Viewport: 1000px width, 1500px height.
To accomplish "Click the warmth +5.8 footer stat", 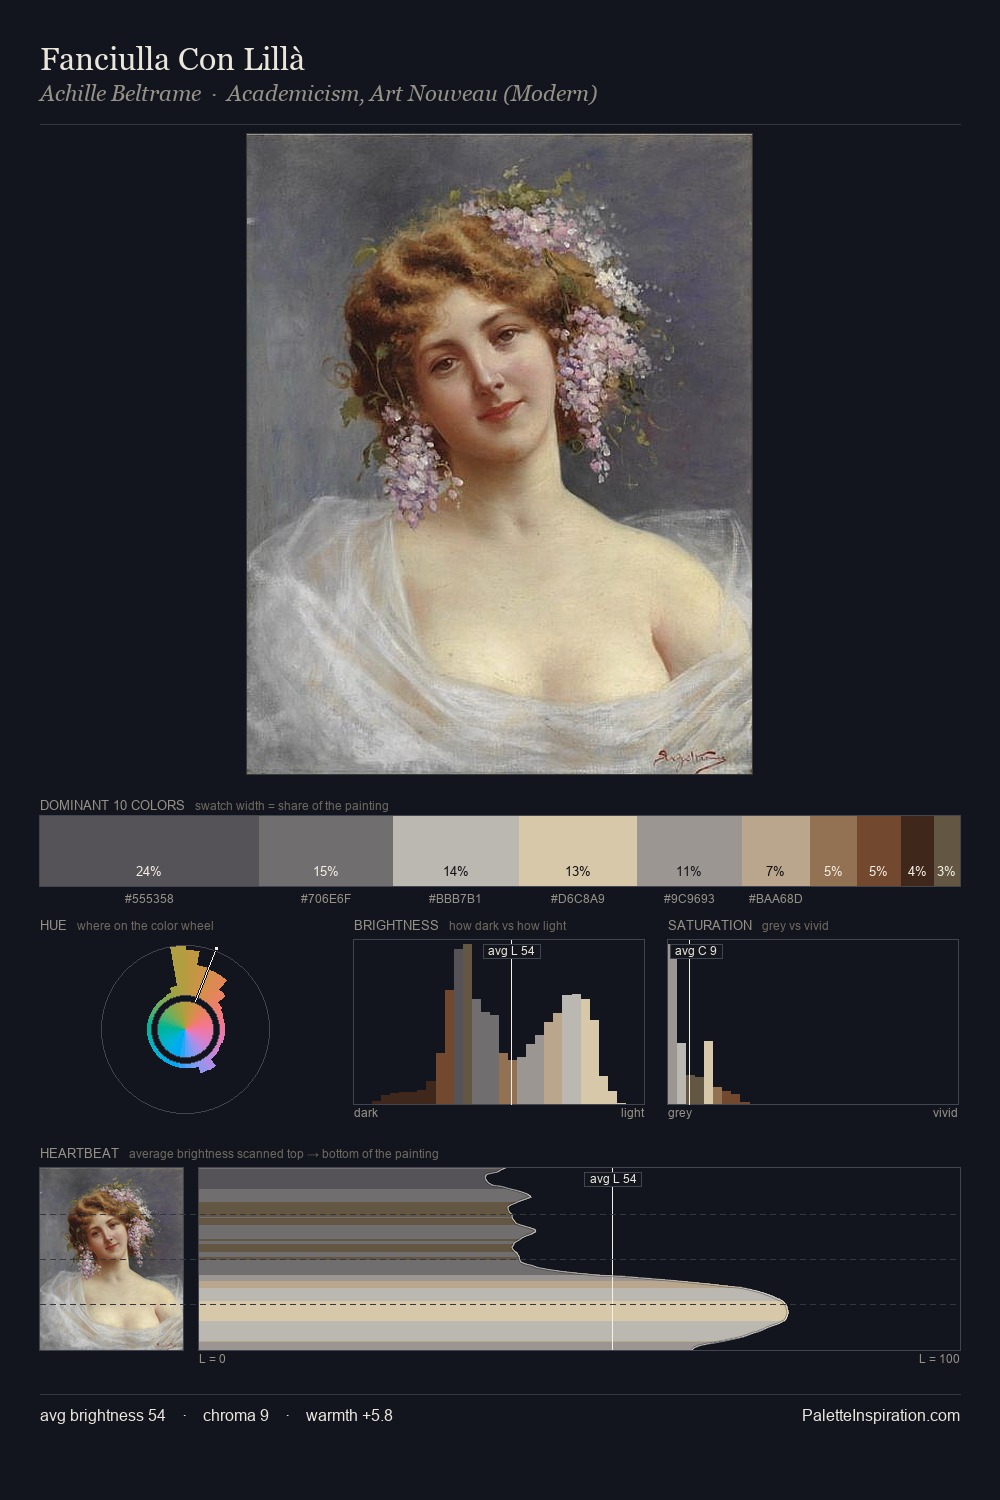I will (x=349, y=1415).
